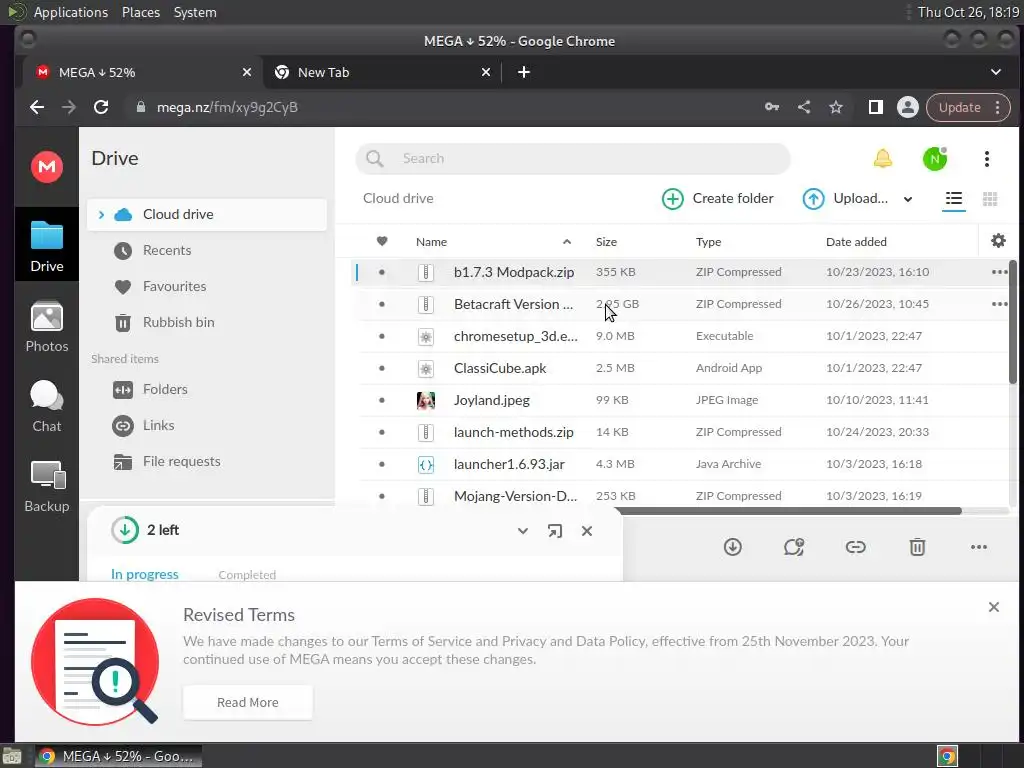Toggle favourite heart column header

point(382,241)
